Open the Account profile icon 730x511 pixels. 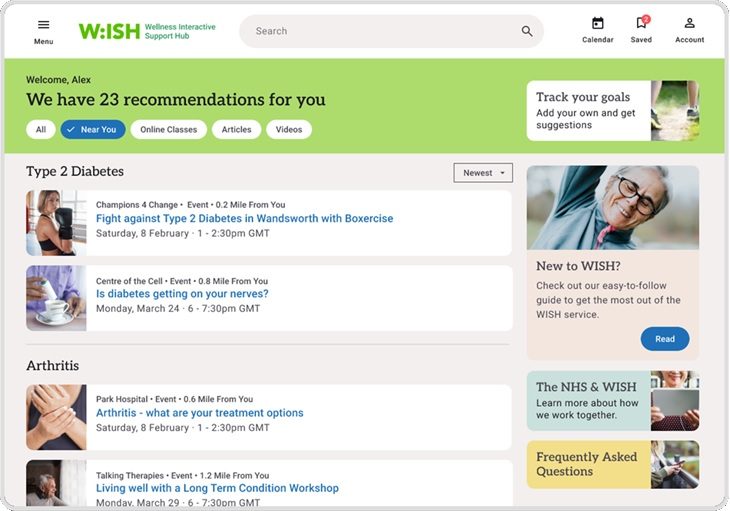[689, 24]
